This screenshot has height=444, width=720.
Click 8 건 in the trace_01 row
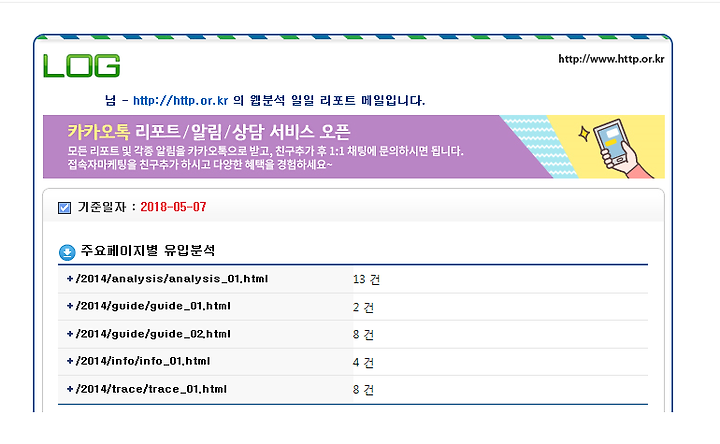click(363, 390)
